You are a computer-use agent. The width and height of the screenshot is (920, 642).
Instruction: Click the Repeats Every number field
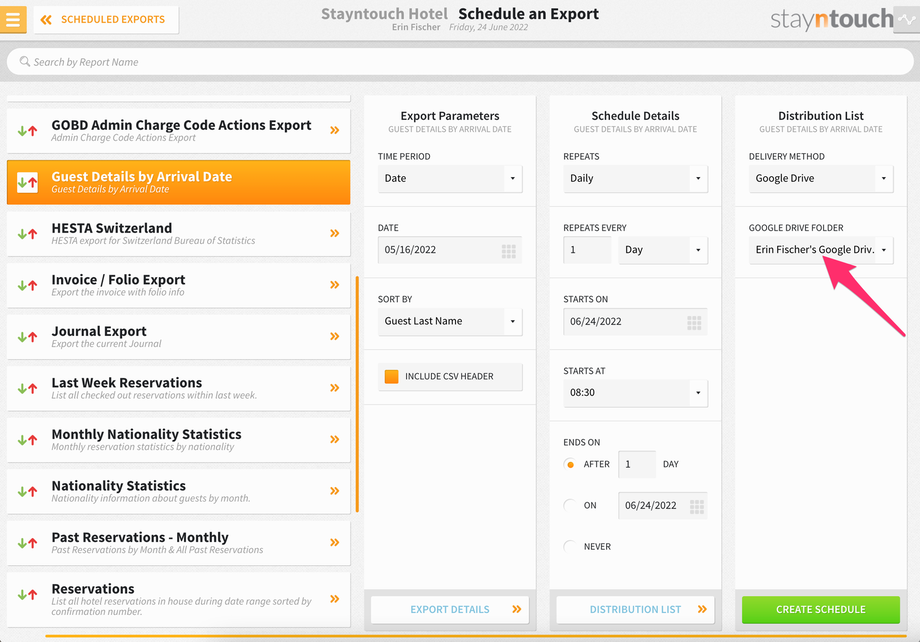tap(587, 250)
